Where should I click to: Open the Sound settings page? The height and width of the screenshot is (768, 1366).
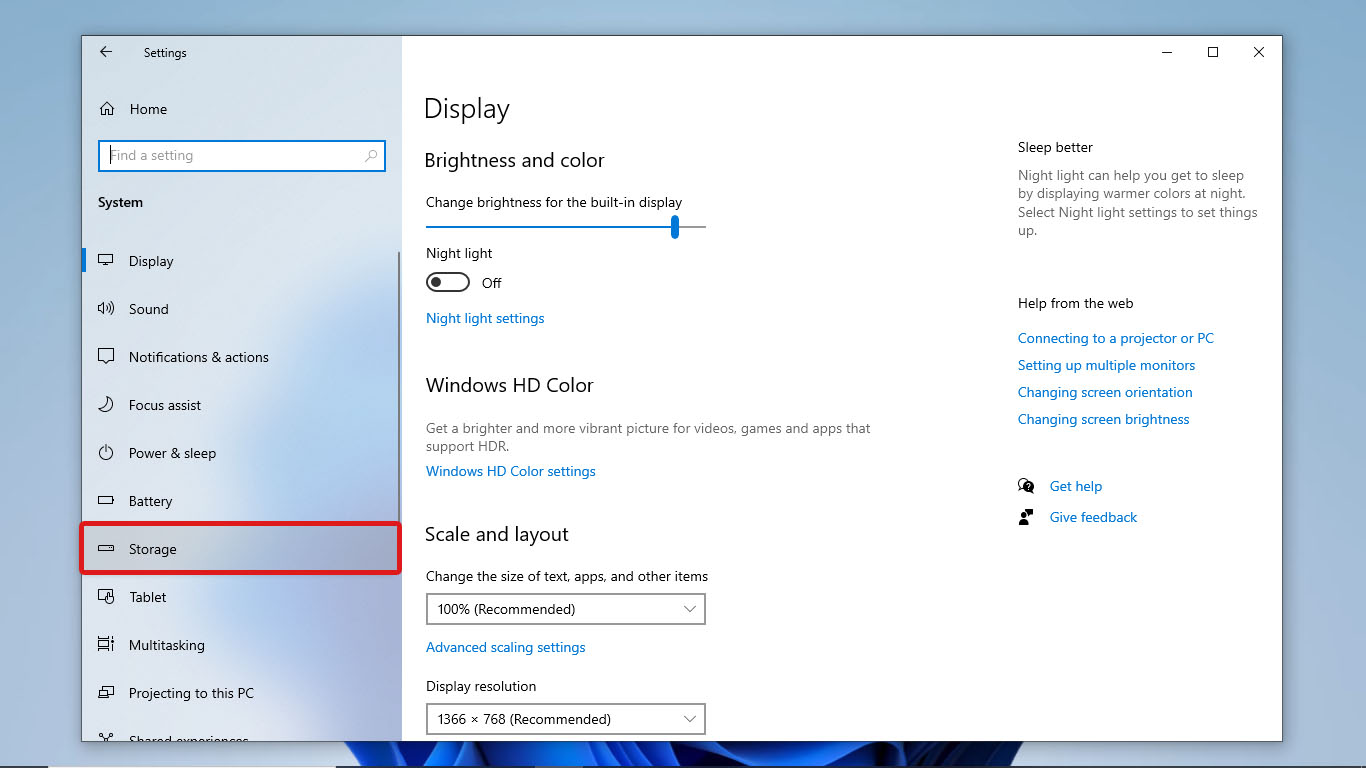click(240, 309)
